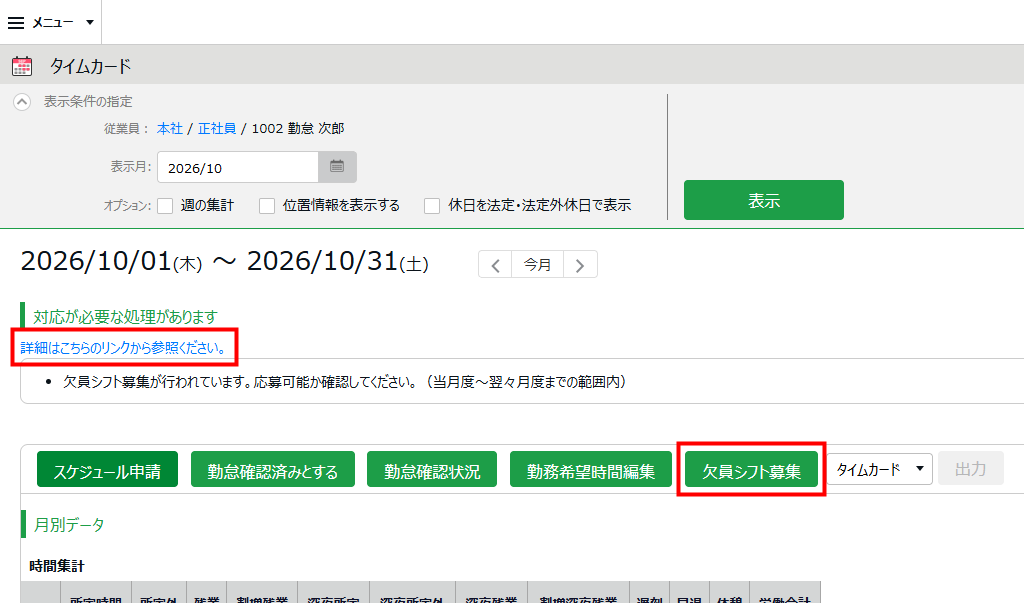Open the calendar picker for display month
The width and height of the screenshot is (1024, 603).
(x=337, y=167)
